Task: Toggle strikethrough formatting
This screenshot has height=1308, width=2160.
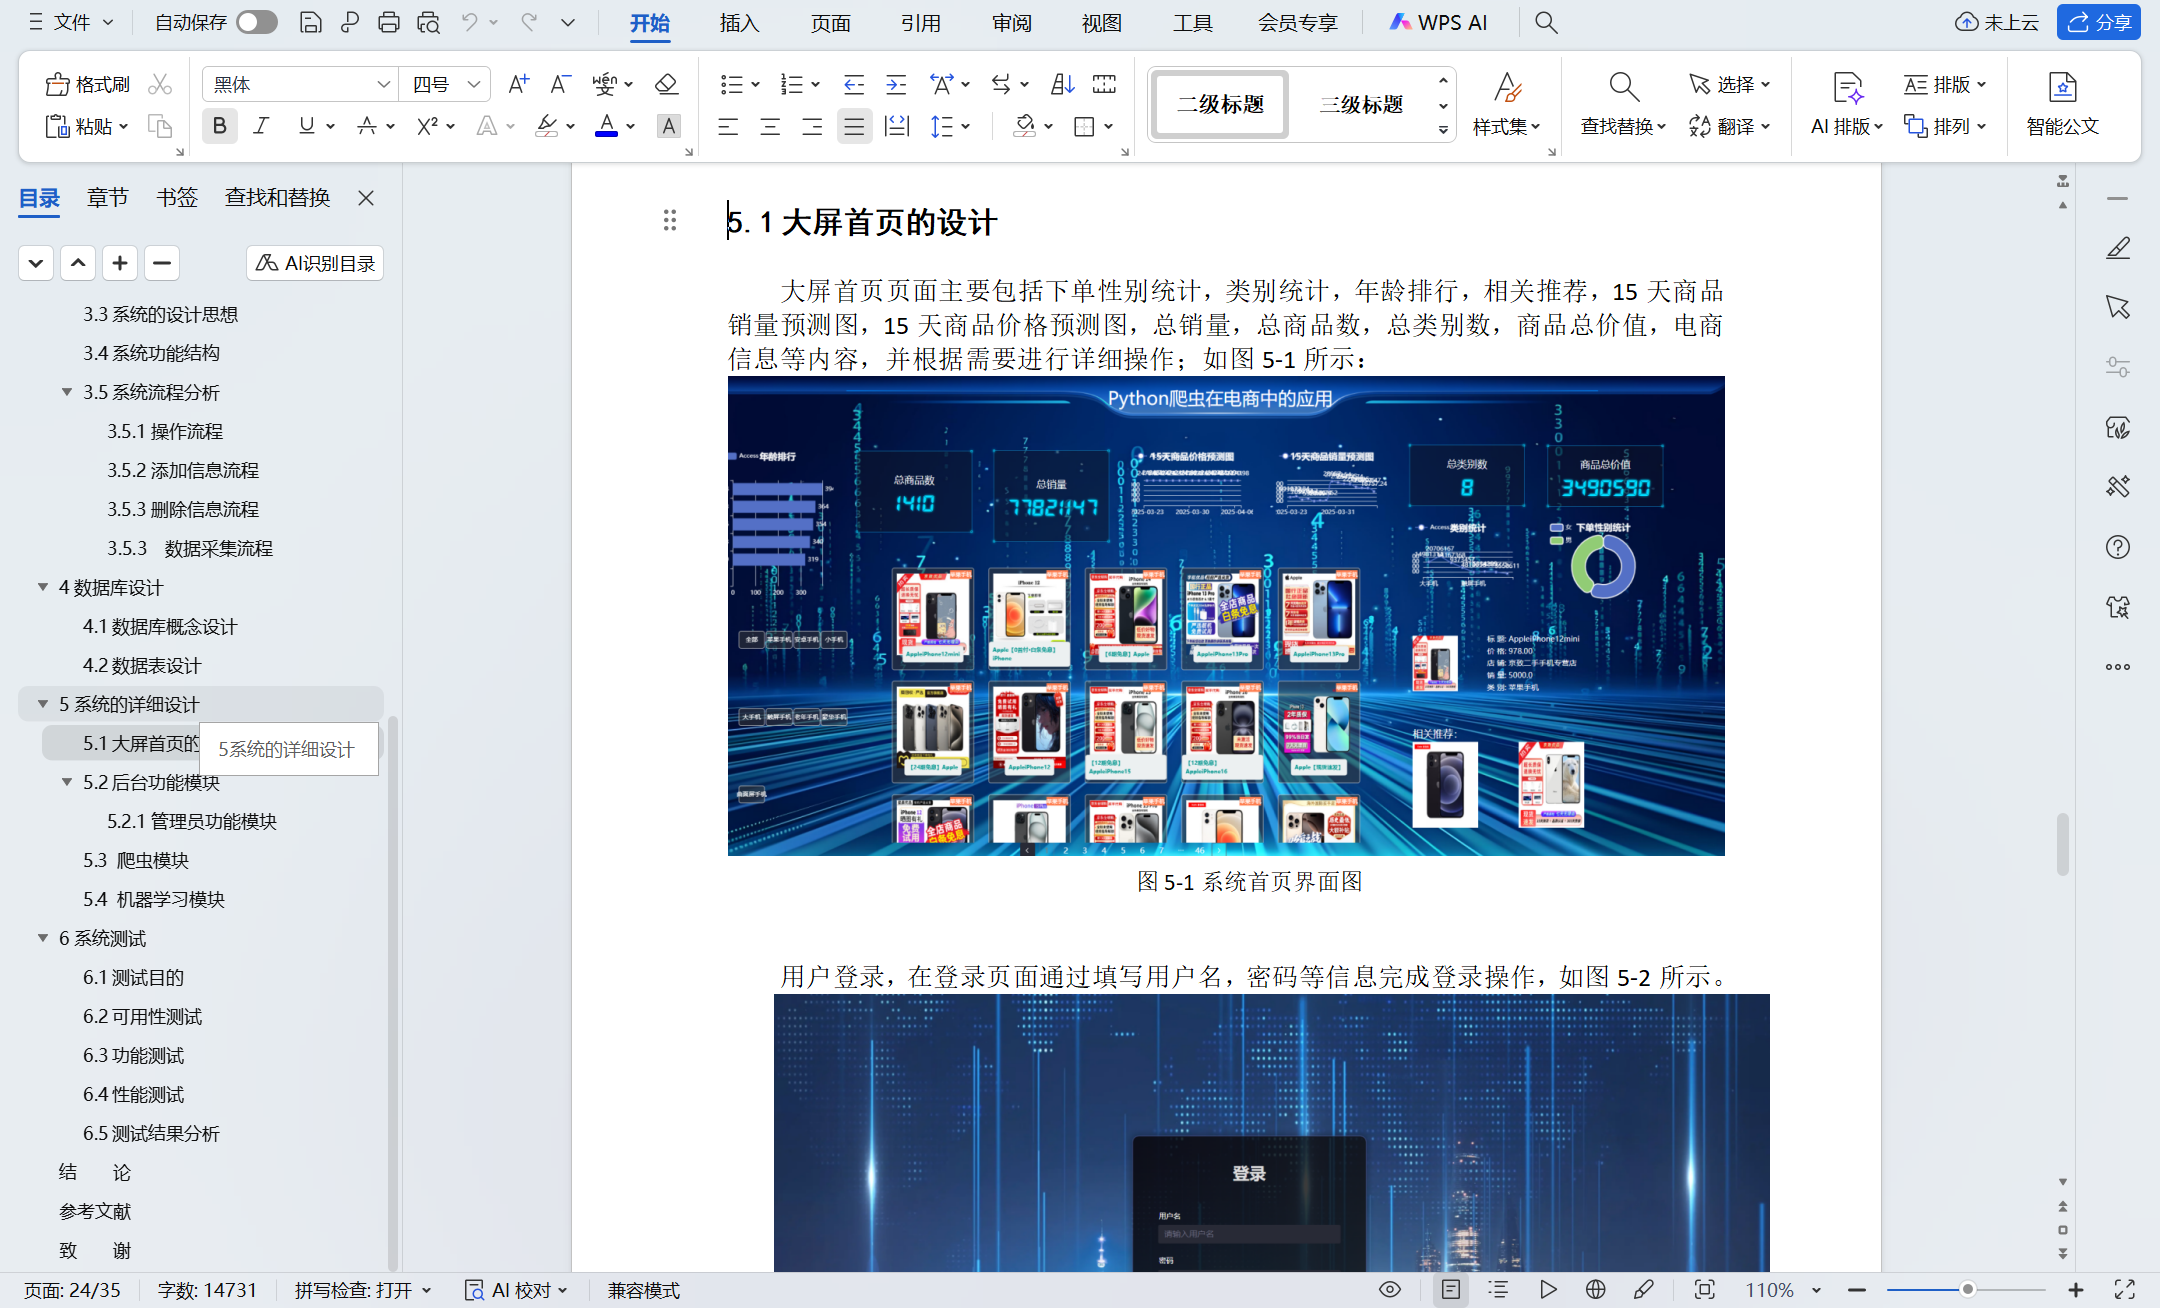Action: 367,126
